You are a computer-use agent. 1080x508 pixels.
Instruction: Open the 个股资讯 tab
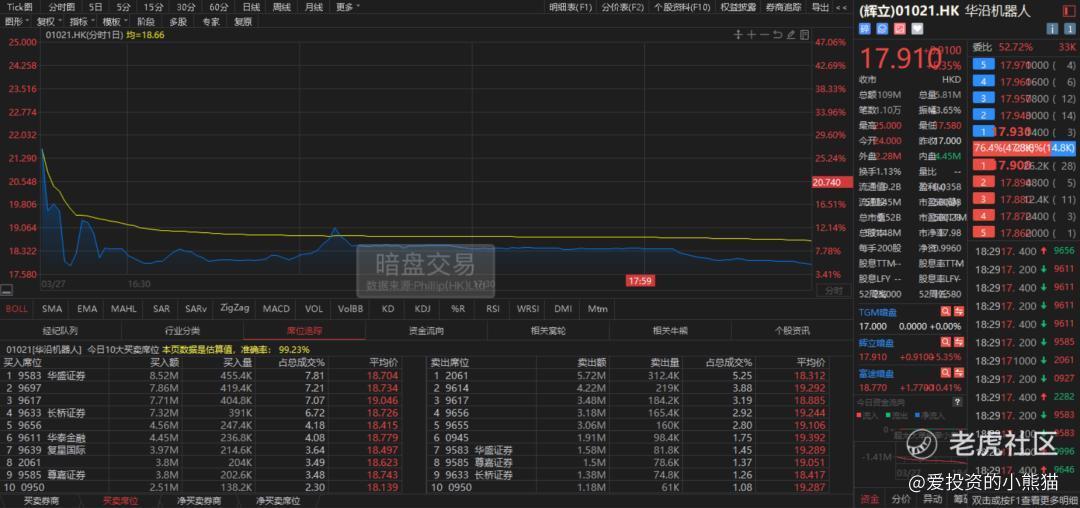pos(792,330)
